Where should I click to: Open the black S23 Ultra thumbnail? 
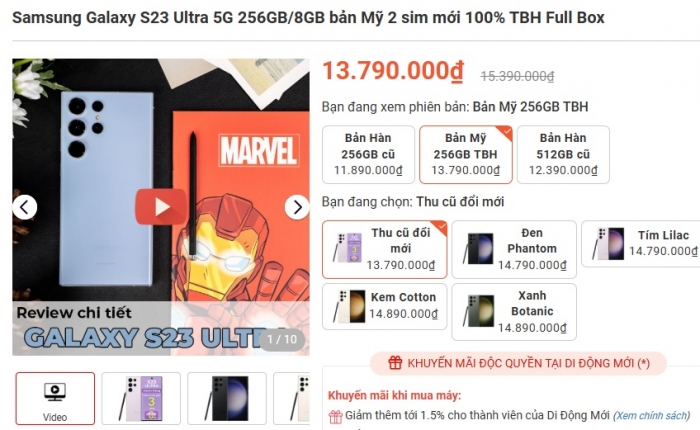point(227,398)
